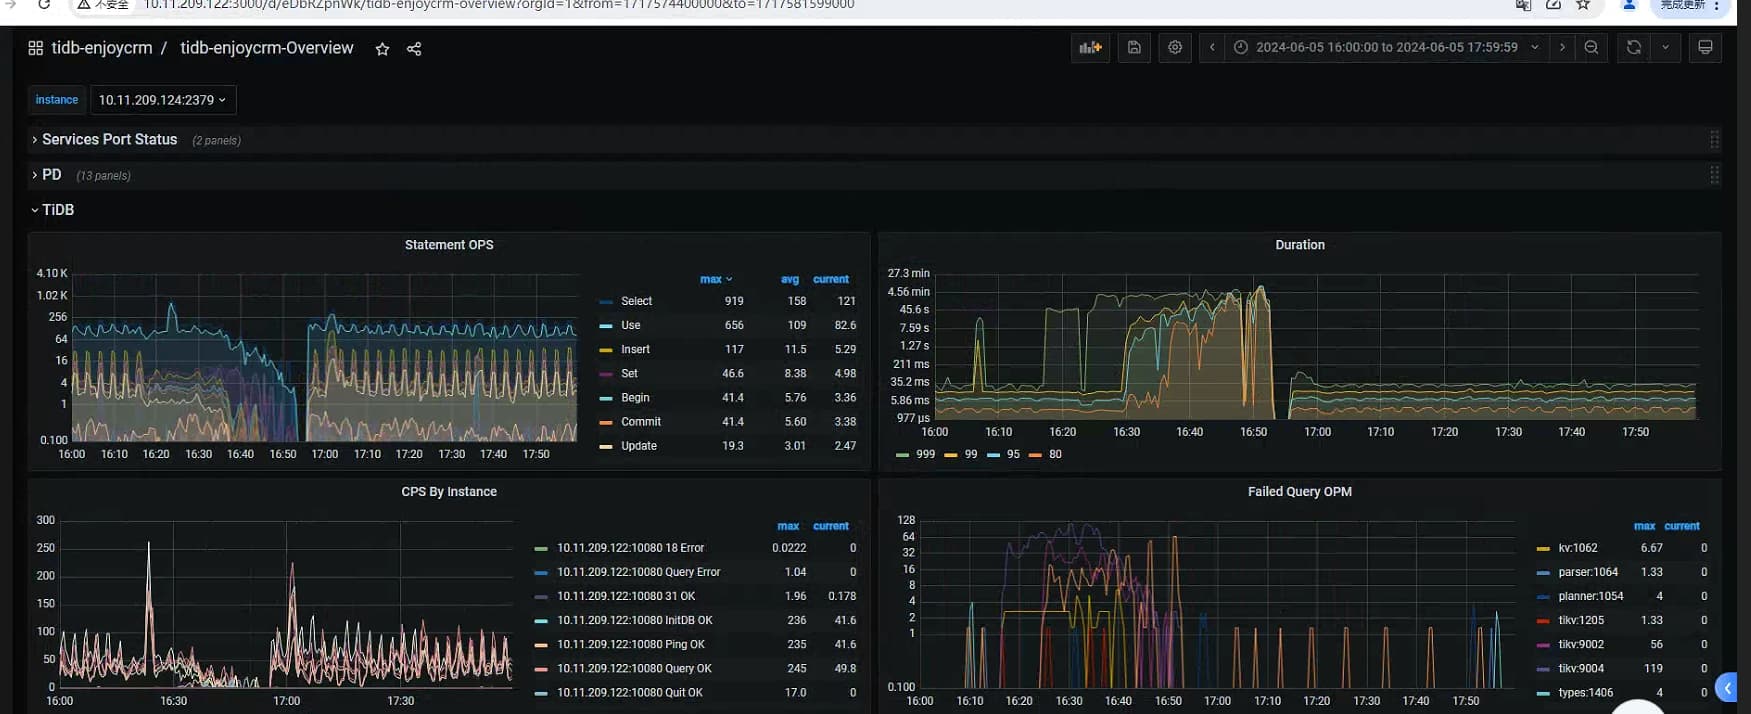This screenshot has height=714, width=1751.
Task: Collapse the TiDB row
Action: pos(57,210)
